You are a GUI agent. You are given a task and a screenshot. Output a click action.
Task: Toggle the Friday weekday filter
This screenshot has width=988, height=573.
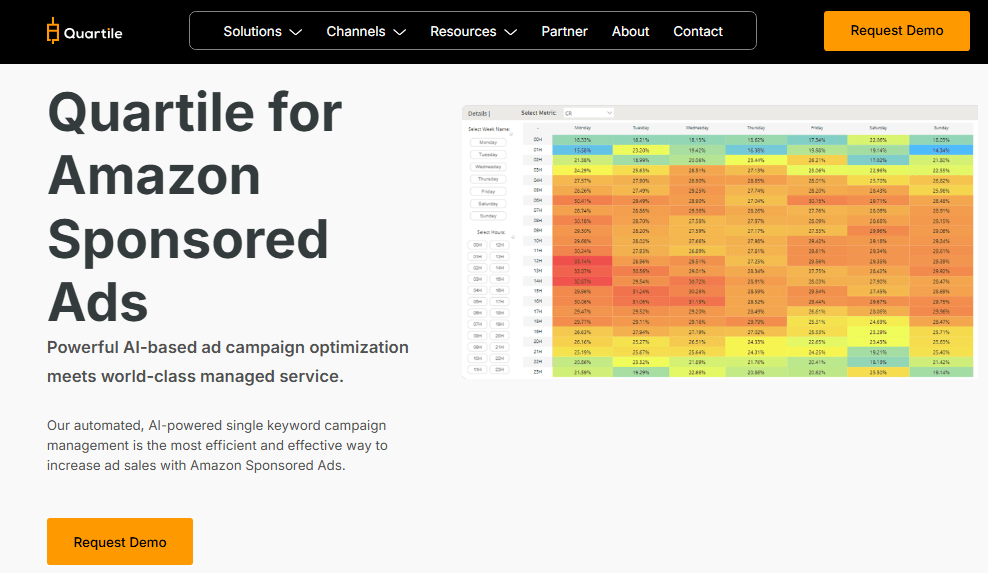point(488,191)
